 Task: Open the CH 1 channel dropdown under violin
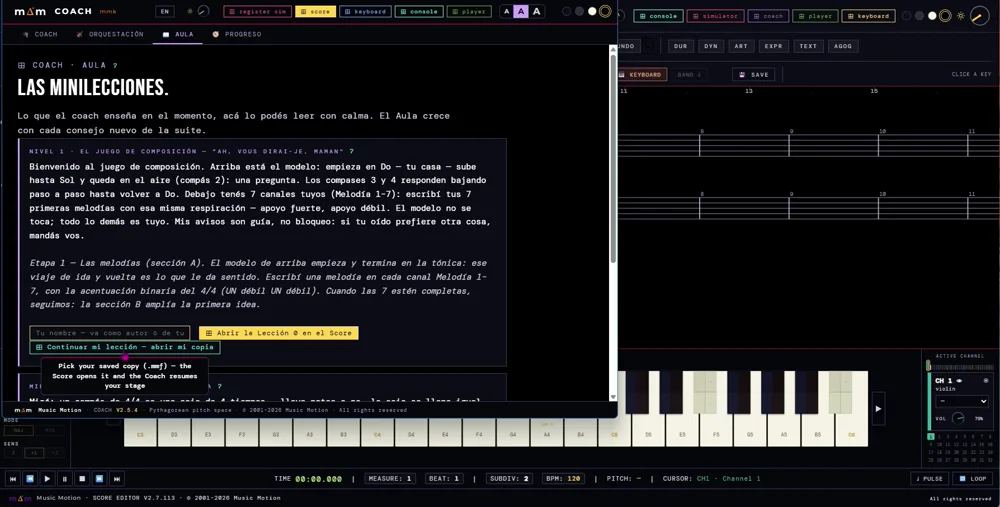point(962,401)
